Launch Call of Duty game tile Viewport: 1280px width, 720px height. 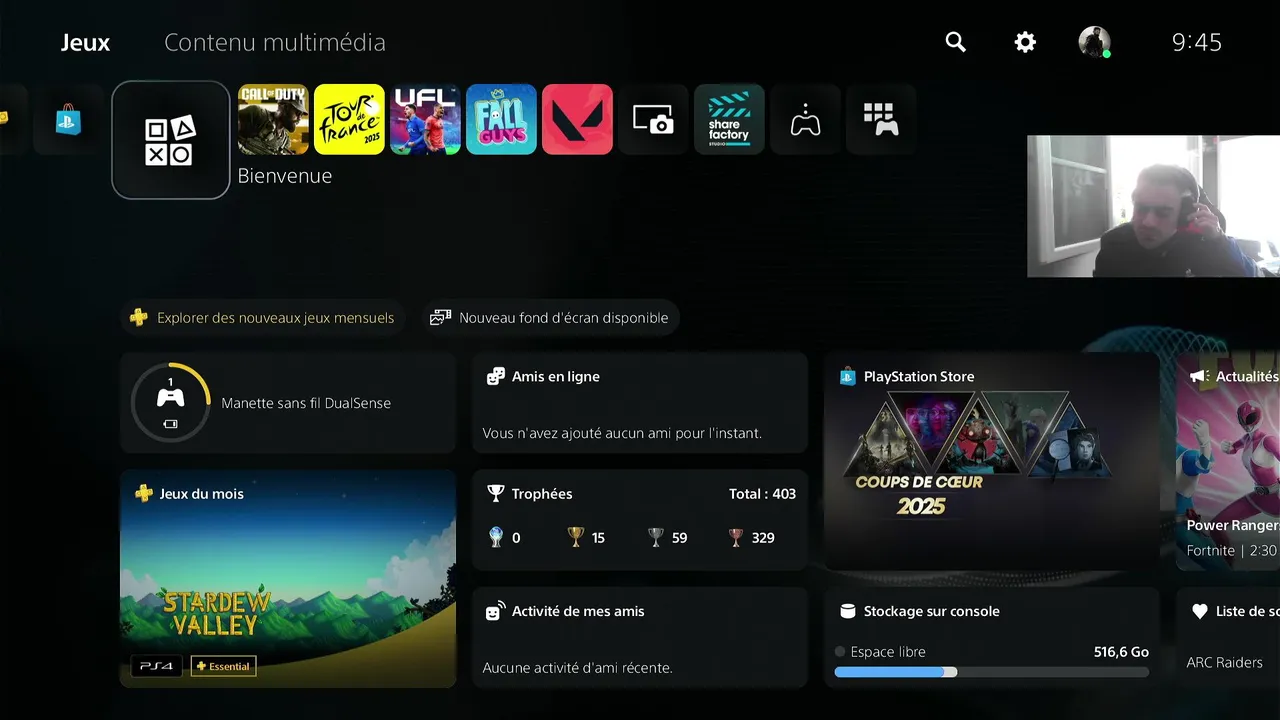(x=273, y=119)
